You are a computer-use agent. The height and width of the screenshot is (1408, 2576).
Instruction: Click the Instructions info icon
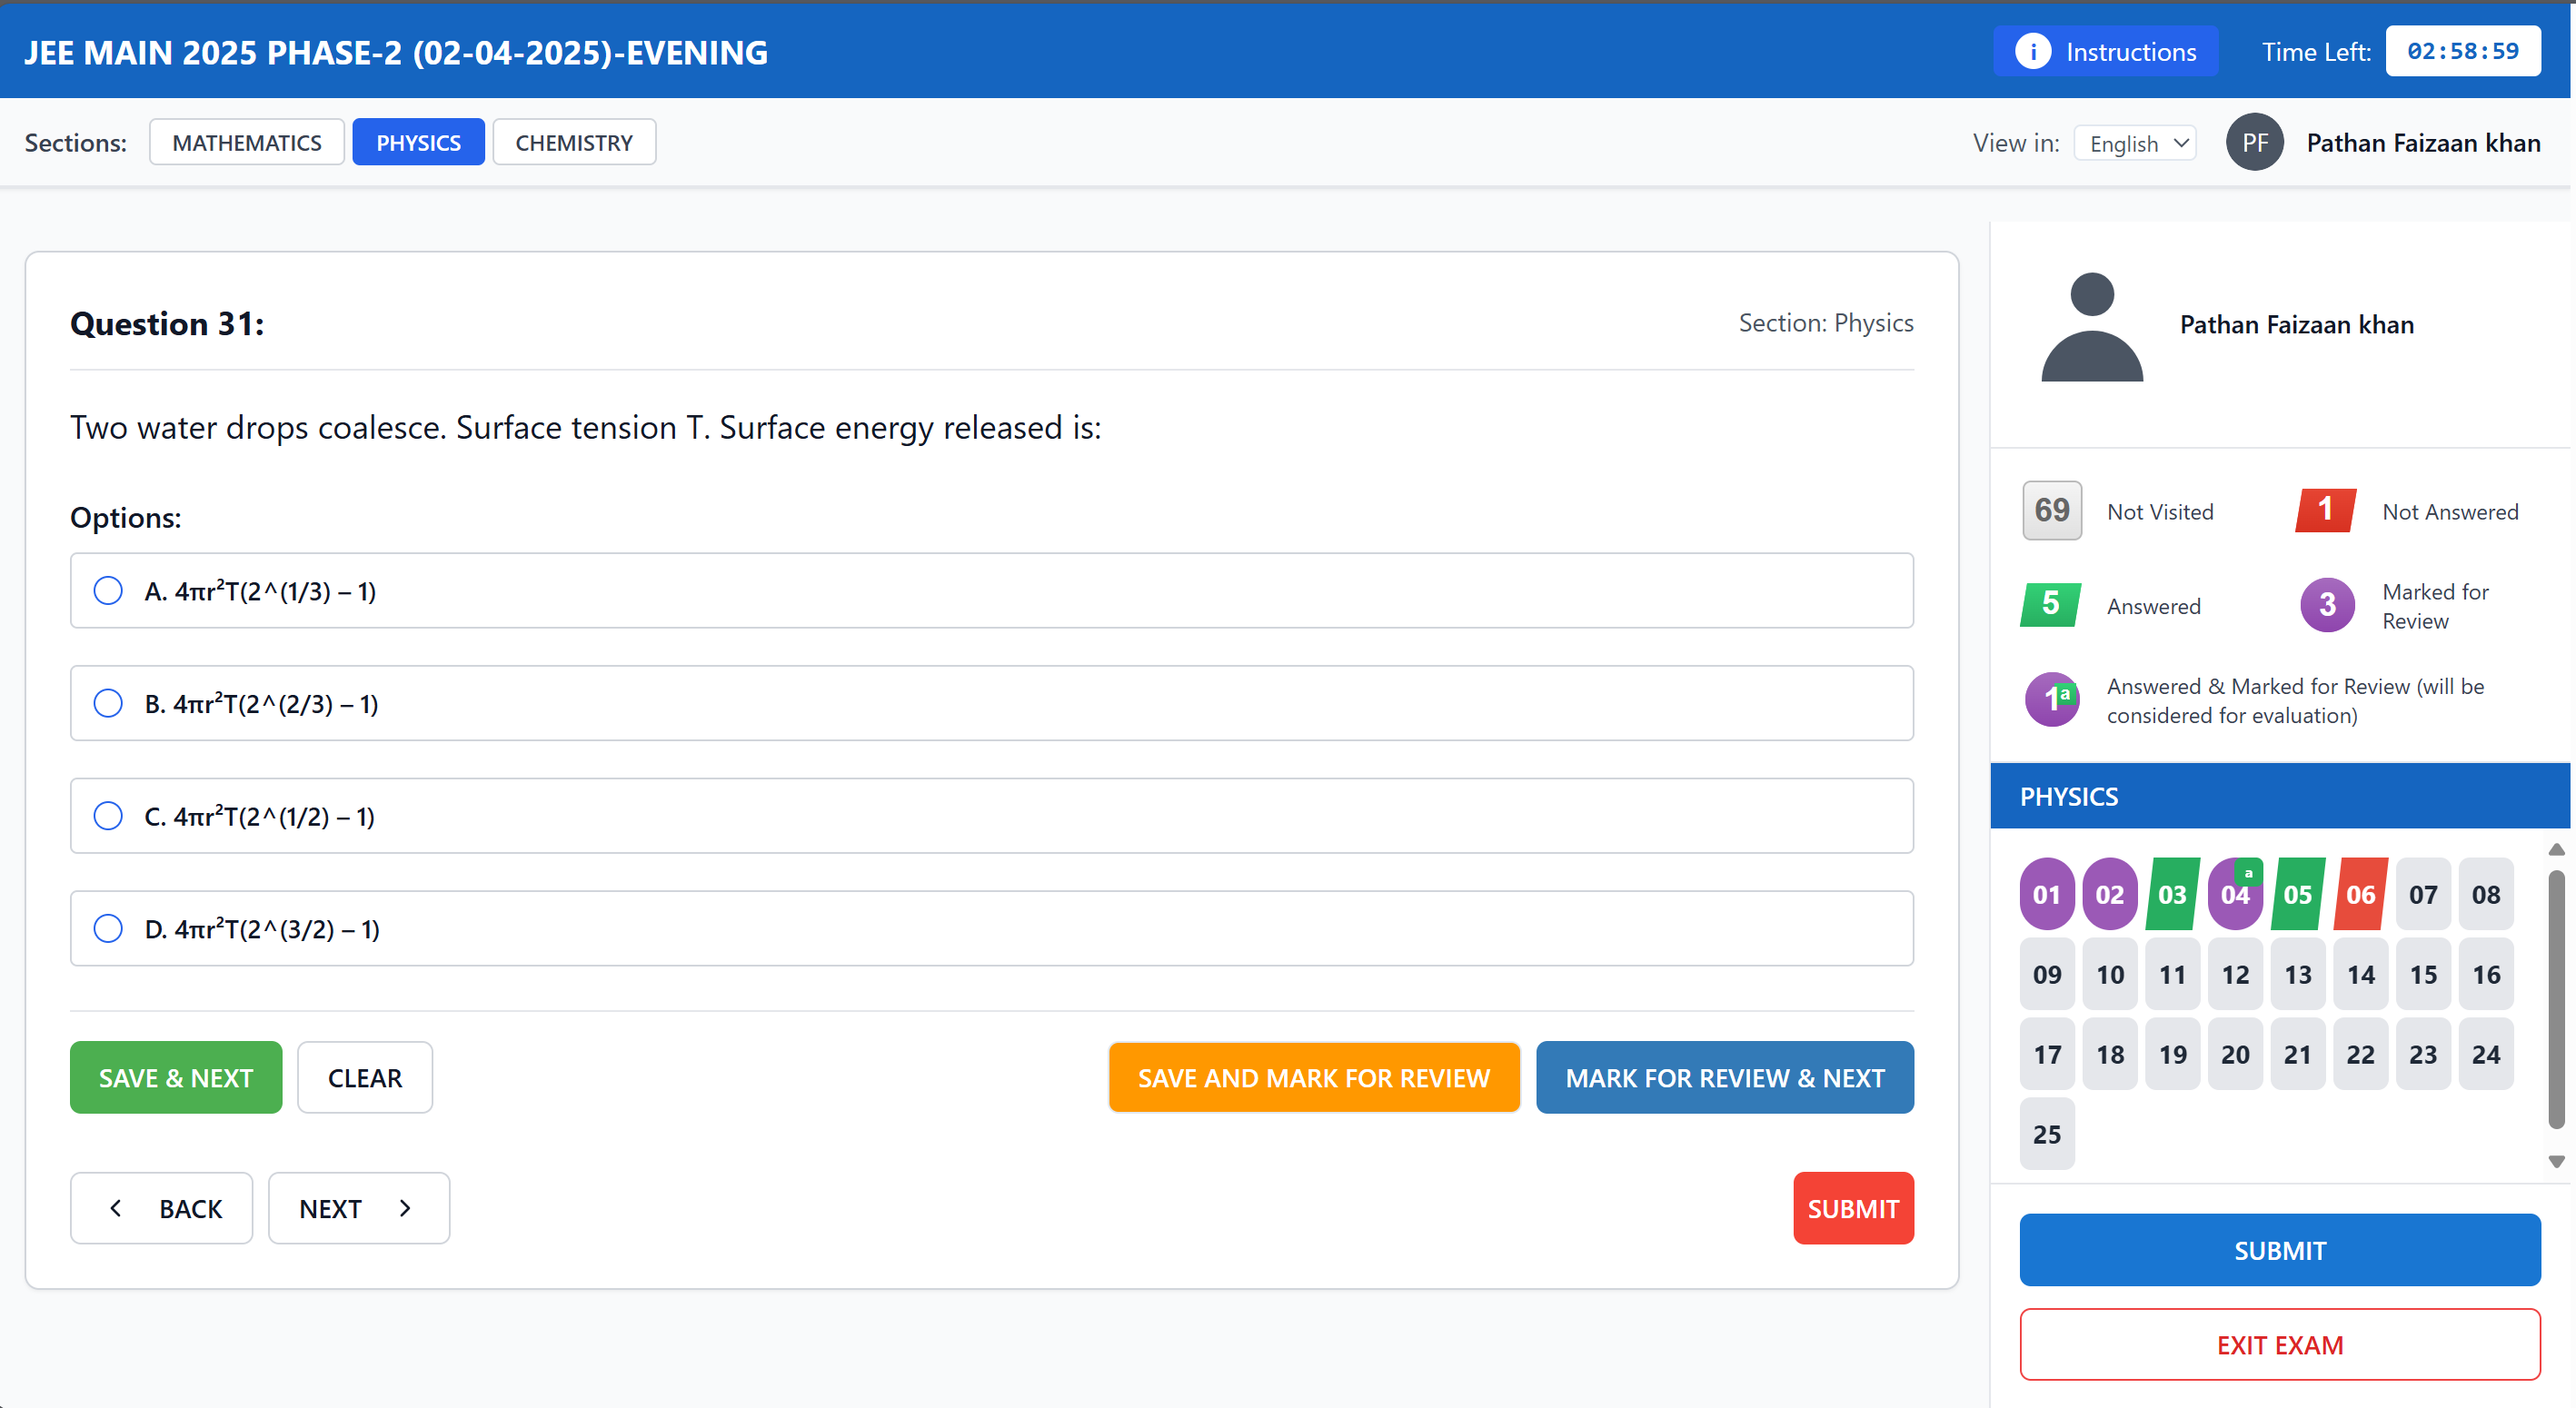coord(2032,52)
